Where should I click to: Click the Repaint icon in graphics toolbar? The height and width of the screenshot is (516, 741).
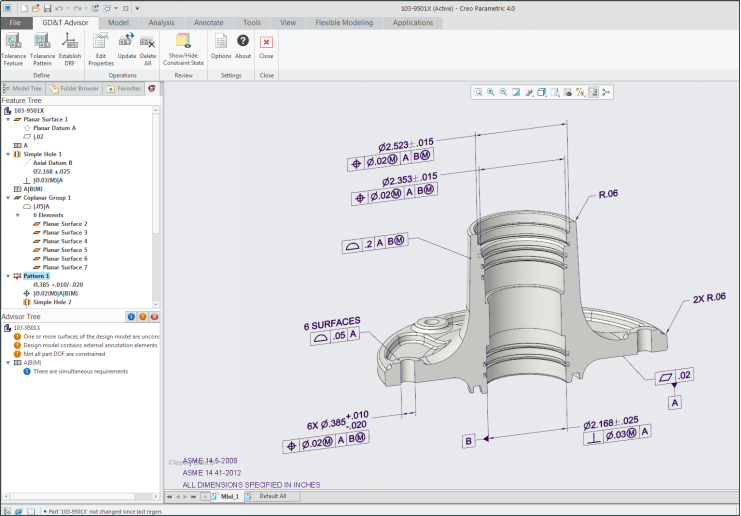(517, 92)
